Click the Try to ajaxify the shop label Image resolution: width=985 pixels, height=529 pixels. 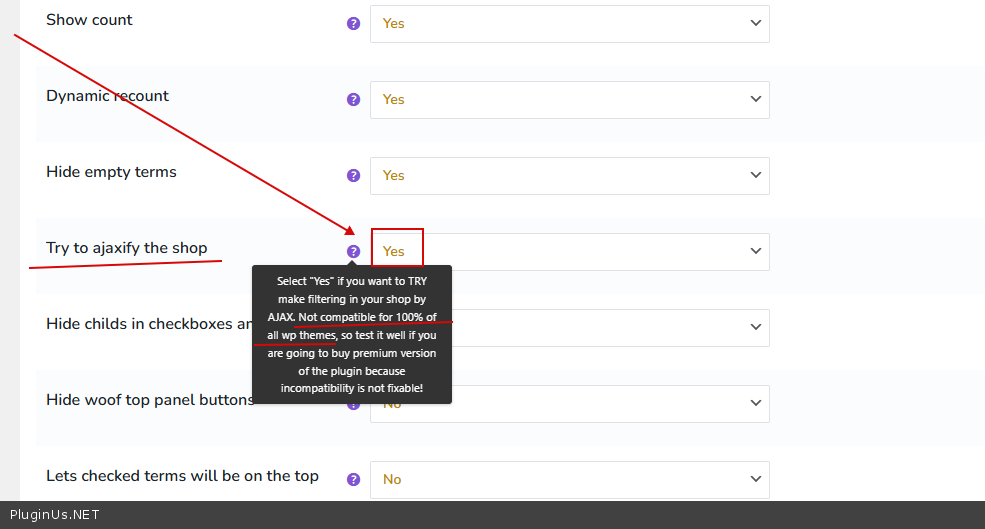coord(126,248)
